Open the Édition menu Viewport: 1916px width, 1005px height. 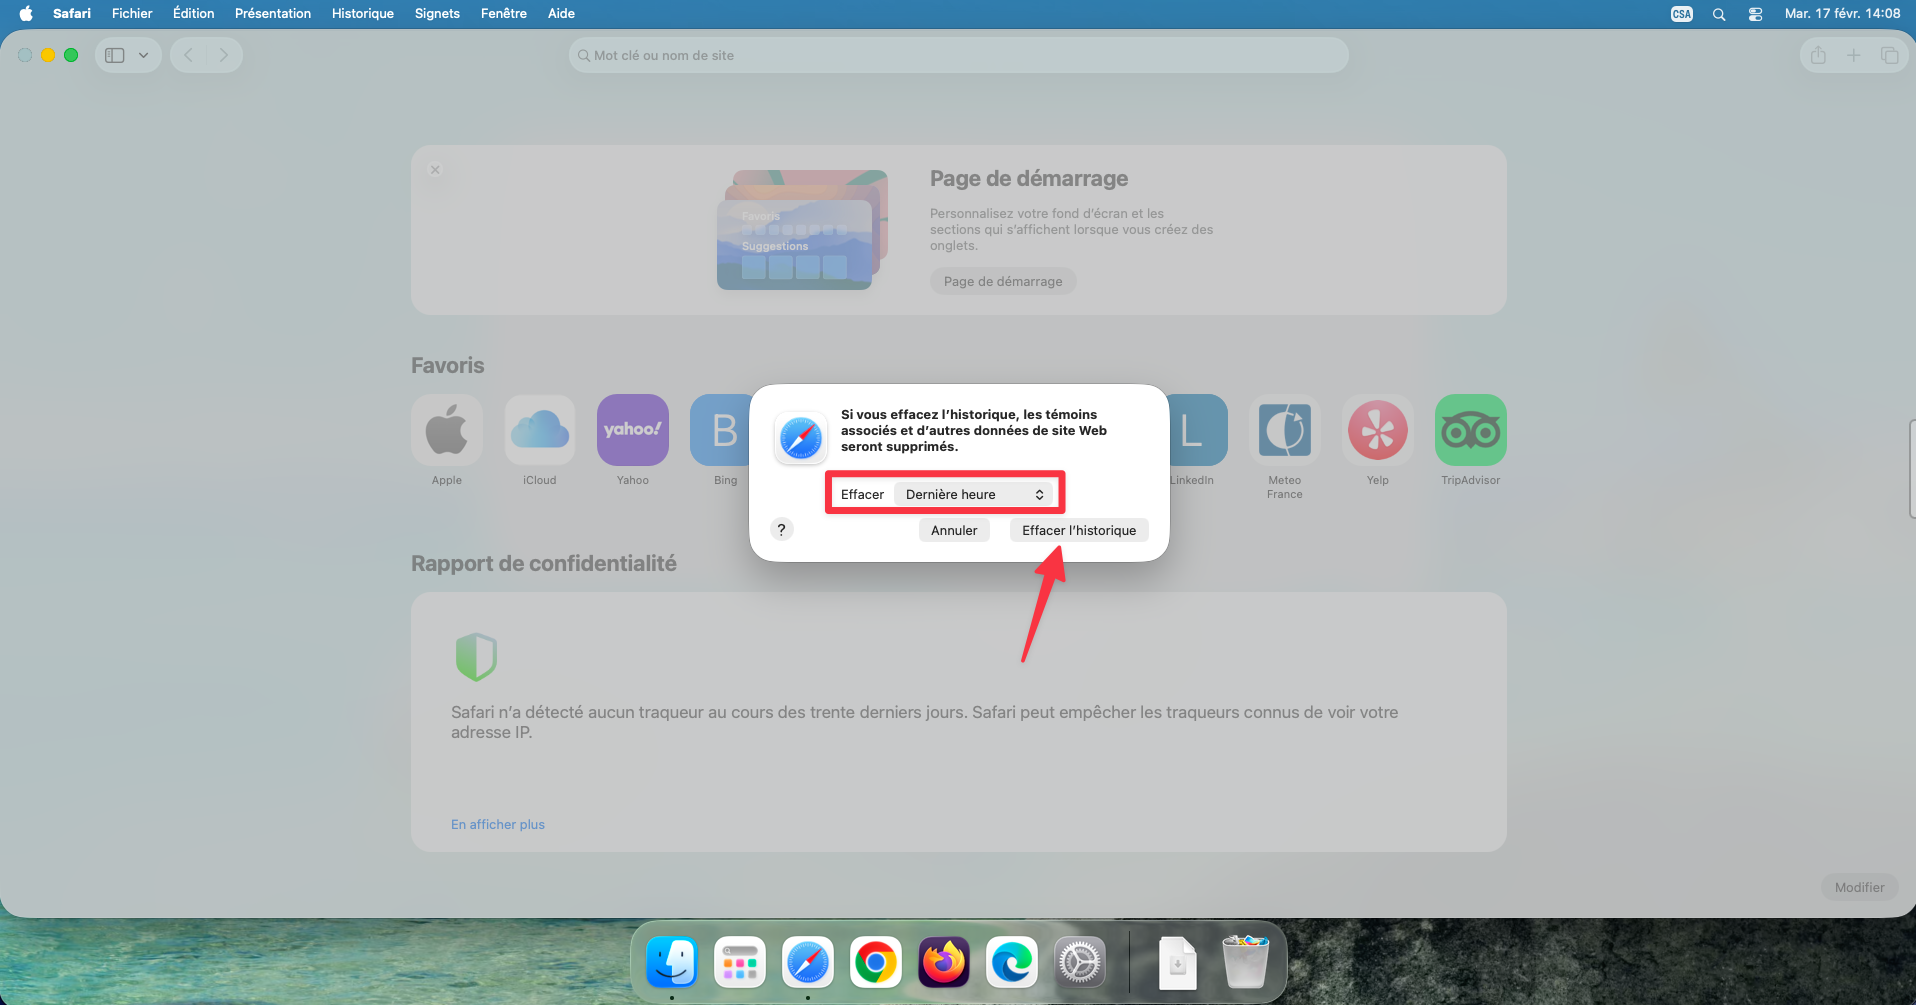click(193, 13)
